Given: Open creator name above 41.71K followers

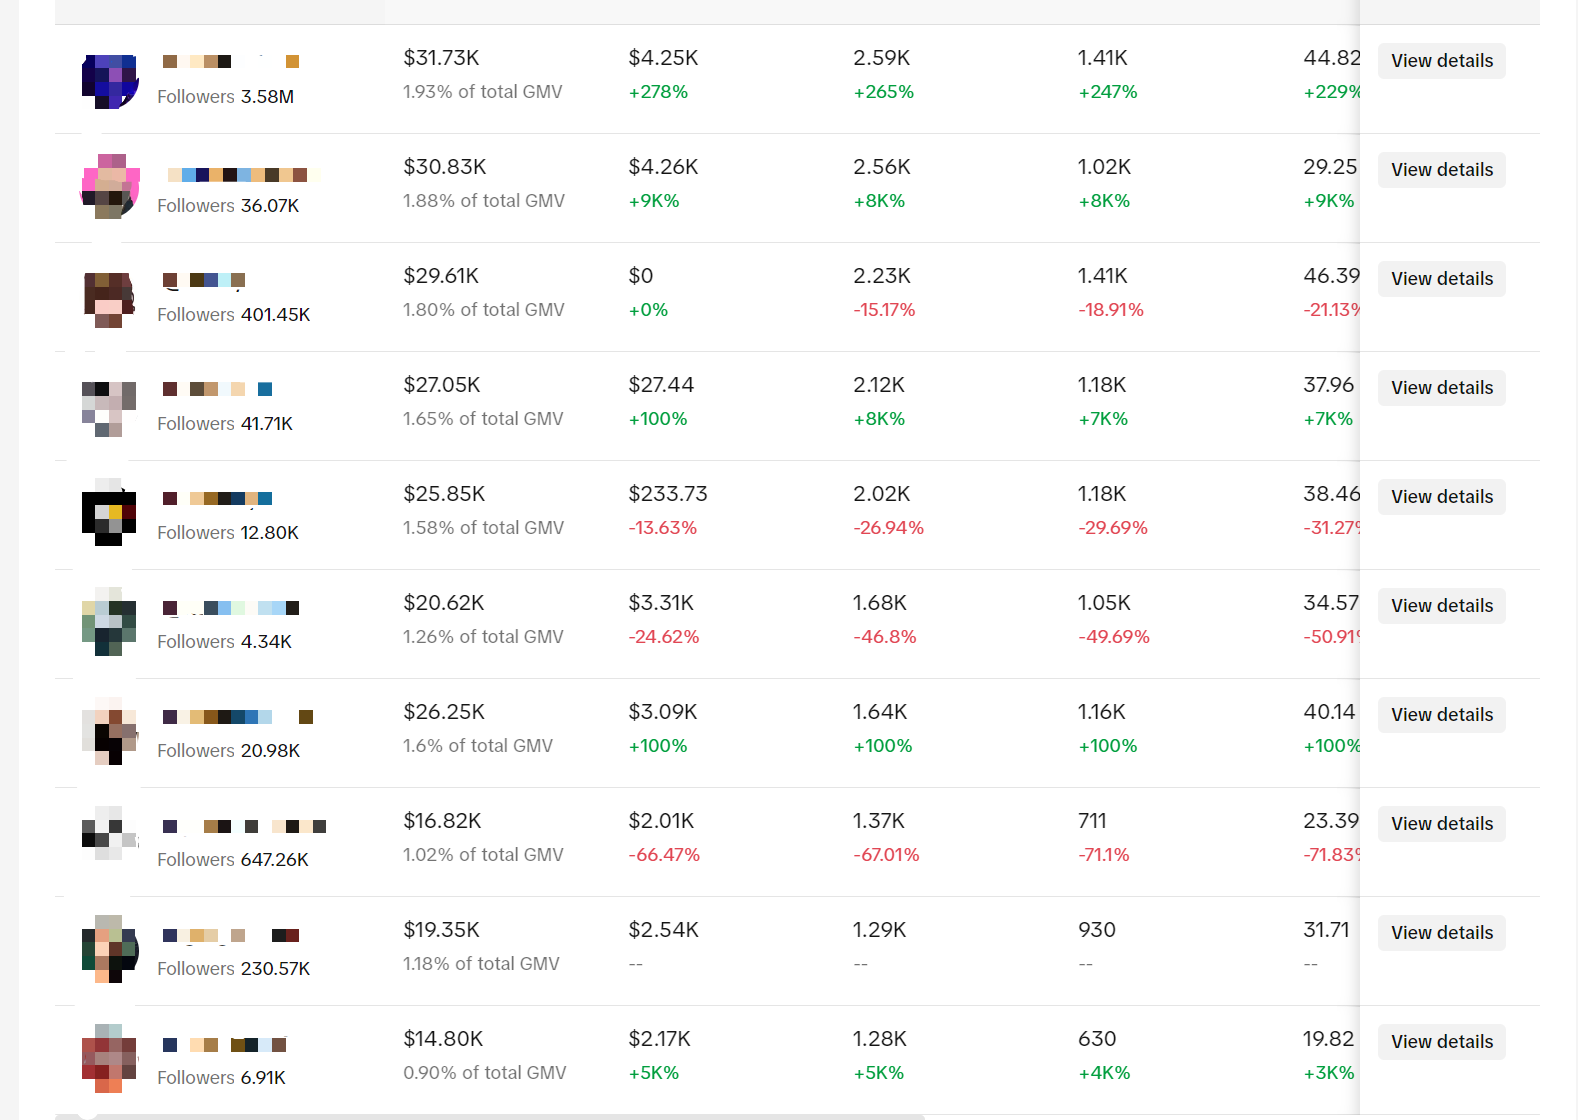Looking at the screenshot, I should point(217,389).
